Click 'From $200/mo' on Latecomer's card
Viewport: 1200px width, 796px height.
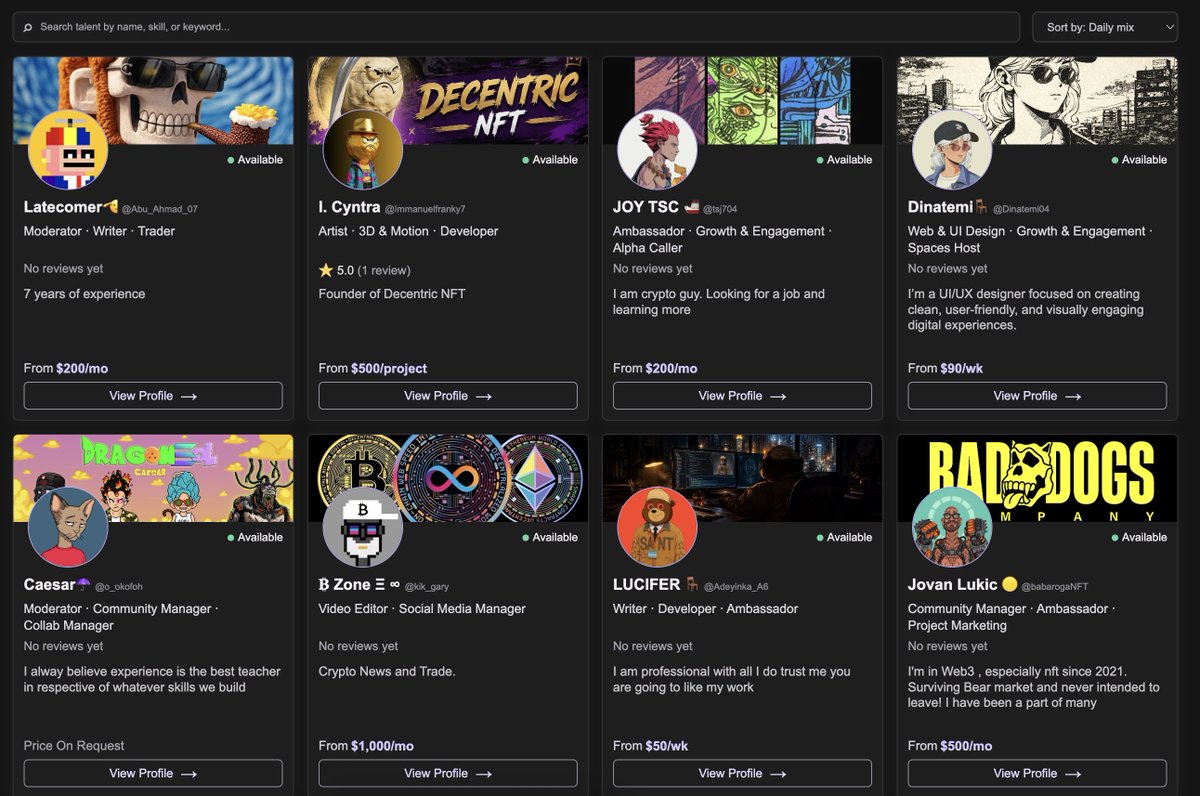point(66,368)
